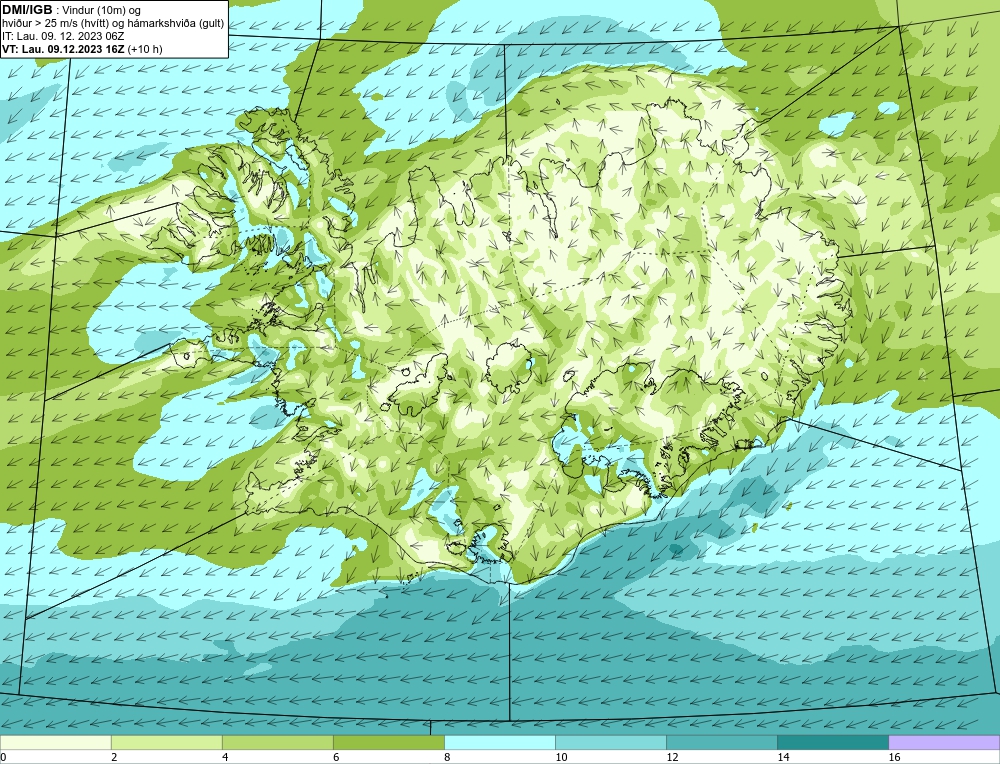Click the legend scale number 4
The image size is (1000, 764).
coord(225,757)
